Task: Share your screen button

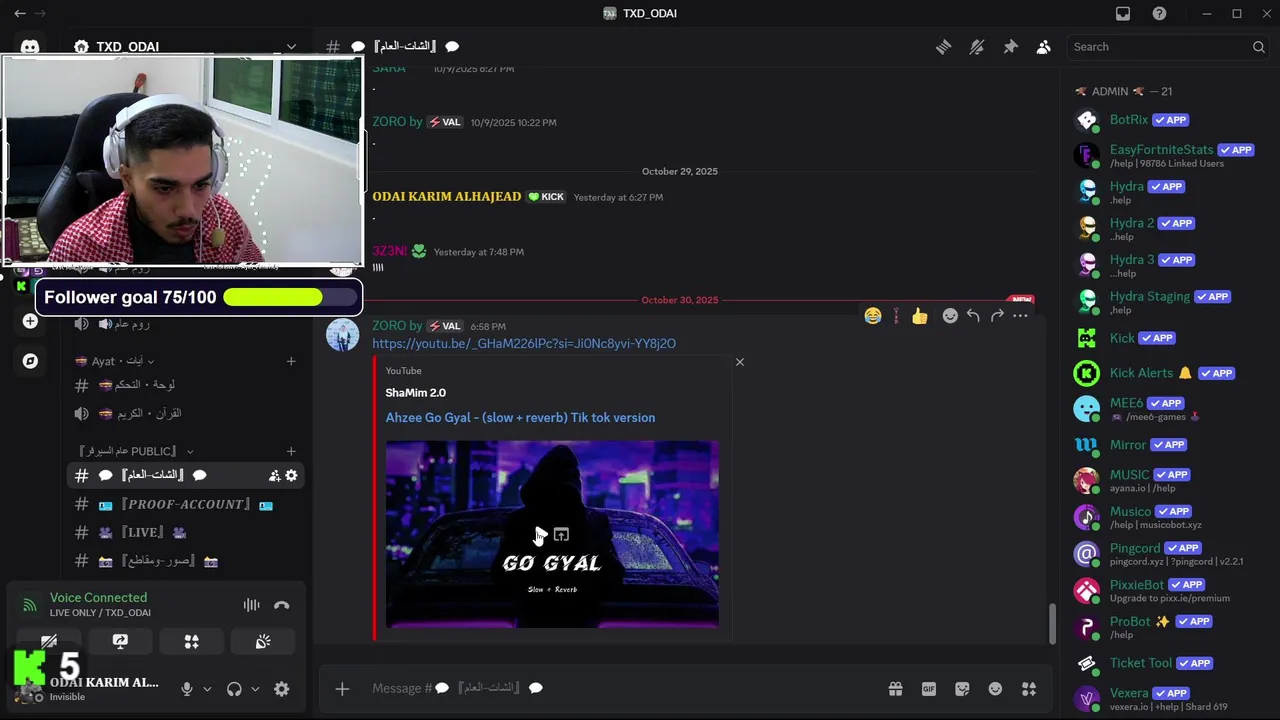Action: tap(120, 641)
